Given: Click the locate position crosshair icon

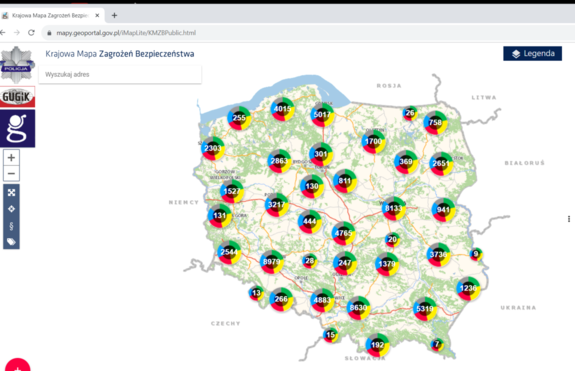Looking at the screenshot, I should pos(11,209).
